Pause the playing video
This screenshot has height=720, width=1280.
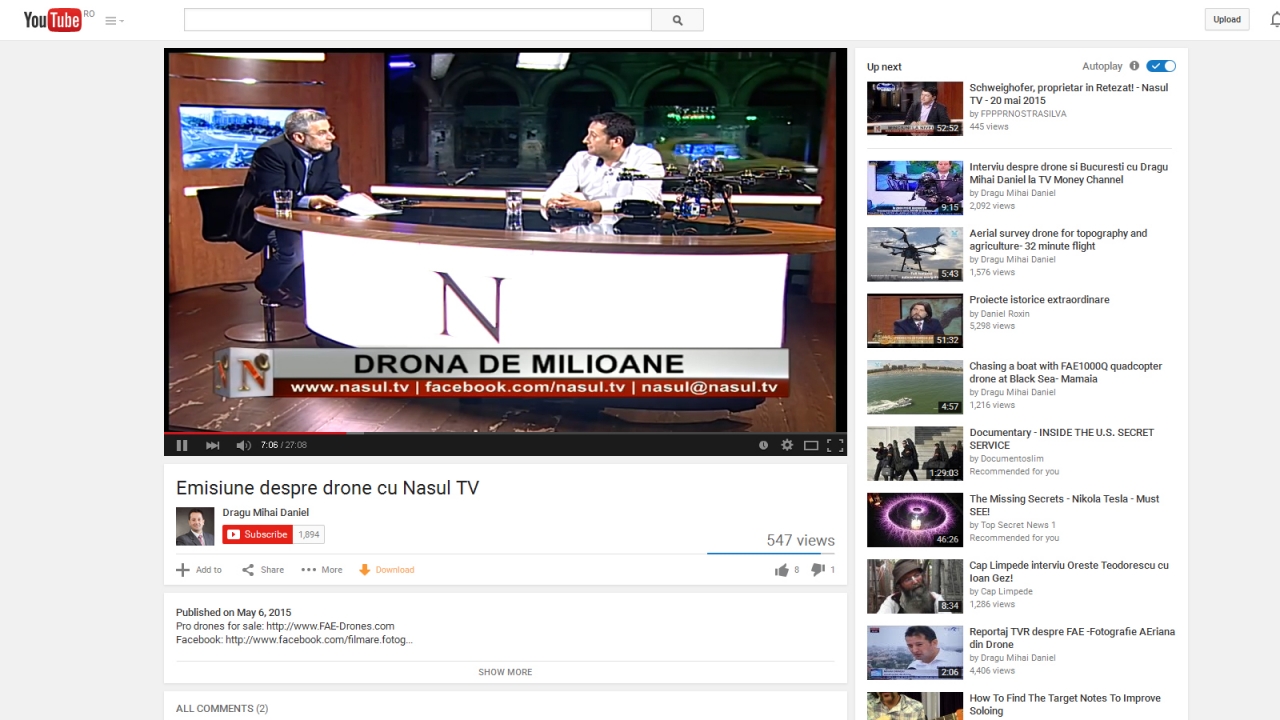pyautogui.click(x=182, y=445)
